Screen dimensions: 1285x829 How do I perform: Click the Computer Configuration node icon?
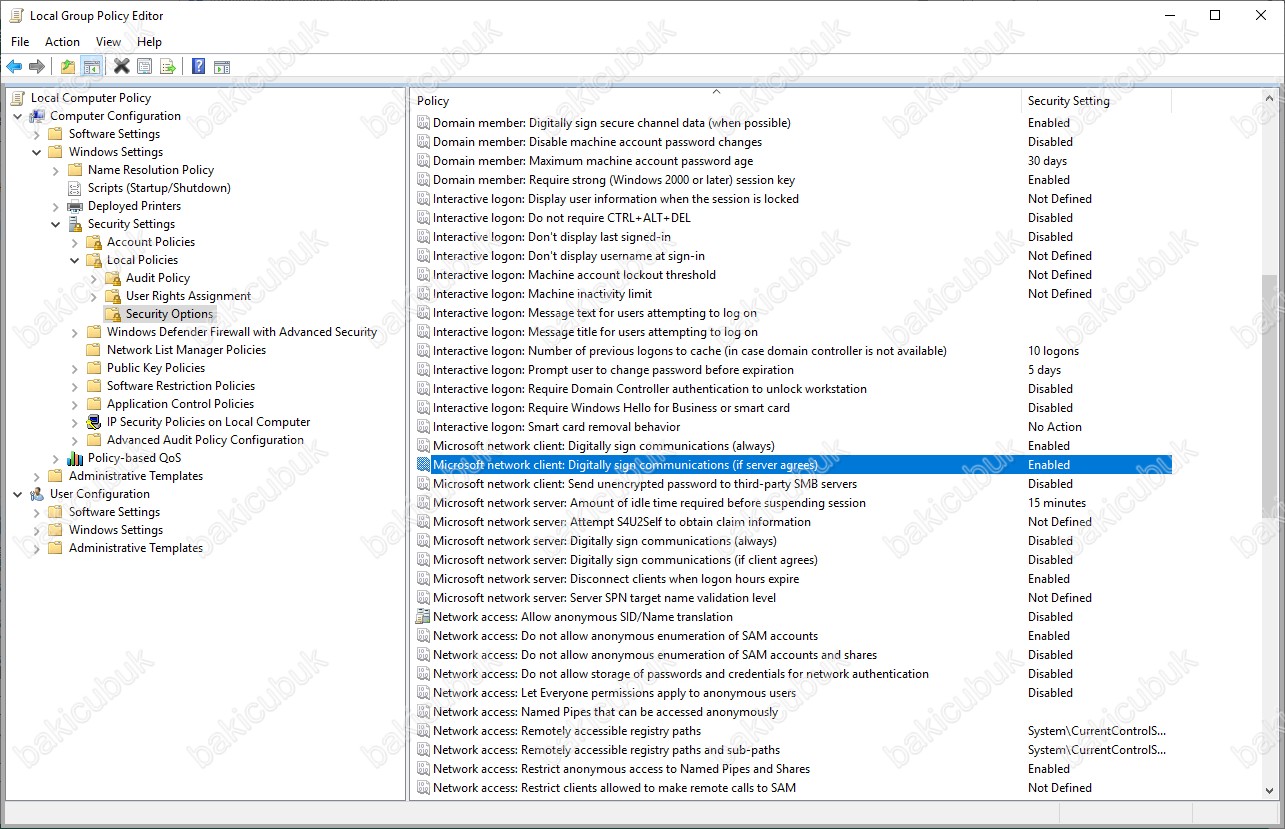[x=38, y=116]
